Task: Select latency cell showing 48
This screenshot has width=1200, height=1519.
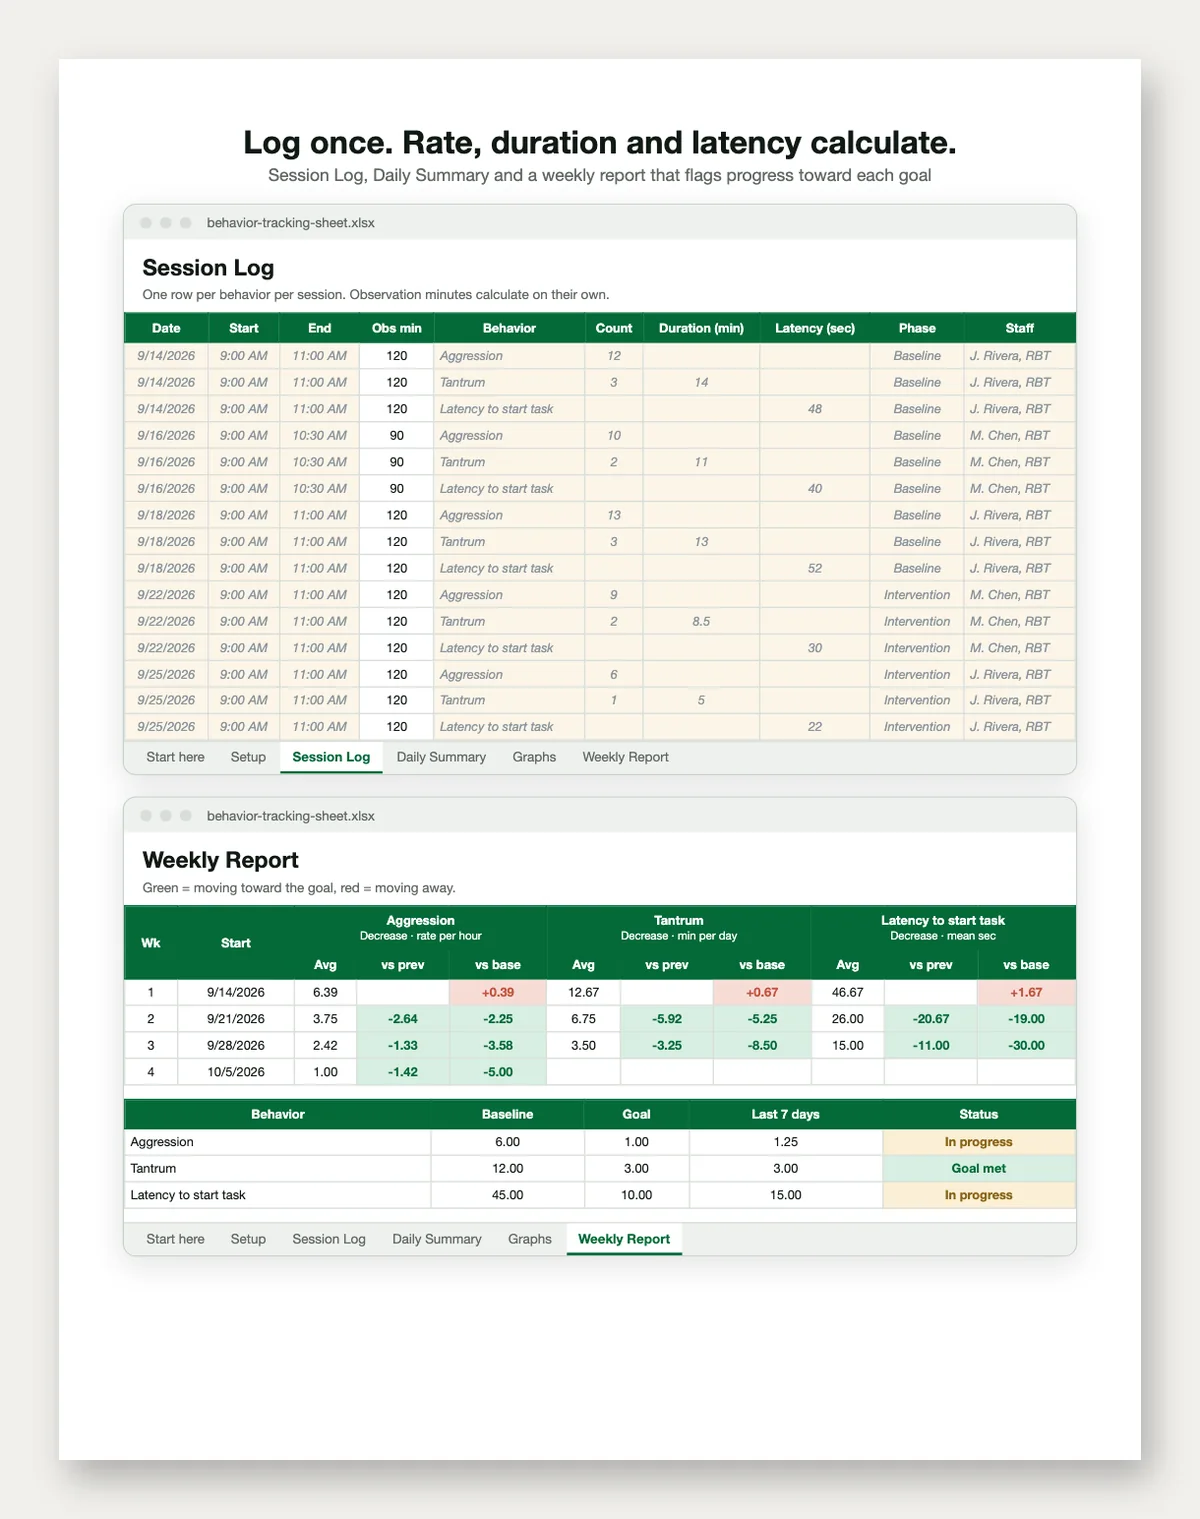Action: (815, 409)
